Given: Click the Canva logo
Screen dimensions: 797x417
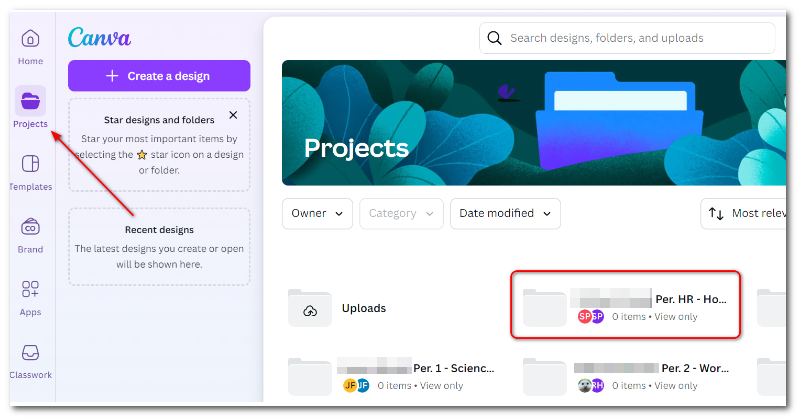Looking at the screenshot, I should pyautogui.click(x=99, y=37).
